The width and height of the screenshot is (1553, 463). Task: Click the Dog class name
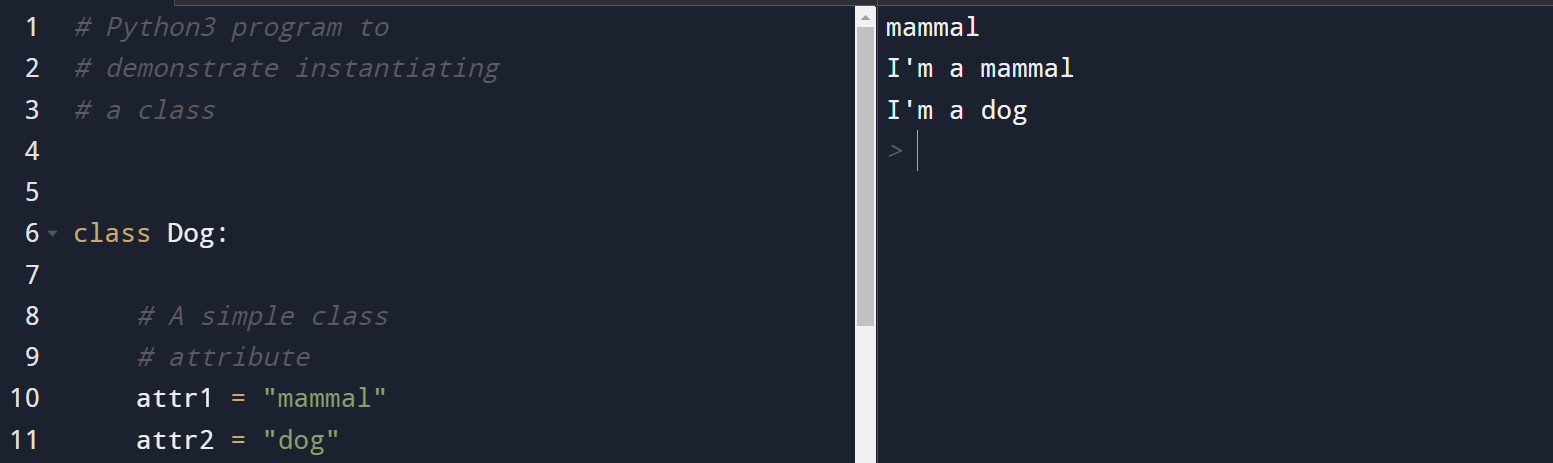(x=191, y=234)
